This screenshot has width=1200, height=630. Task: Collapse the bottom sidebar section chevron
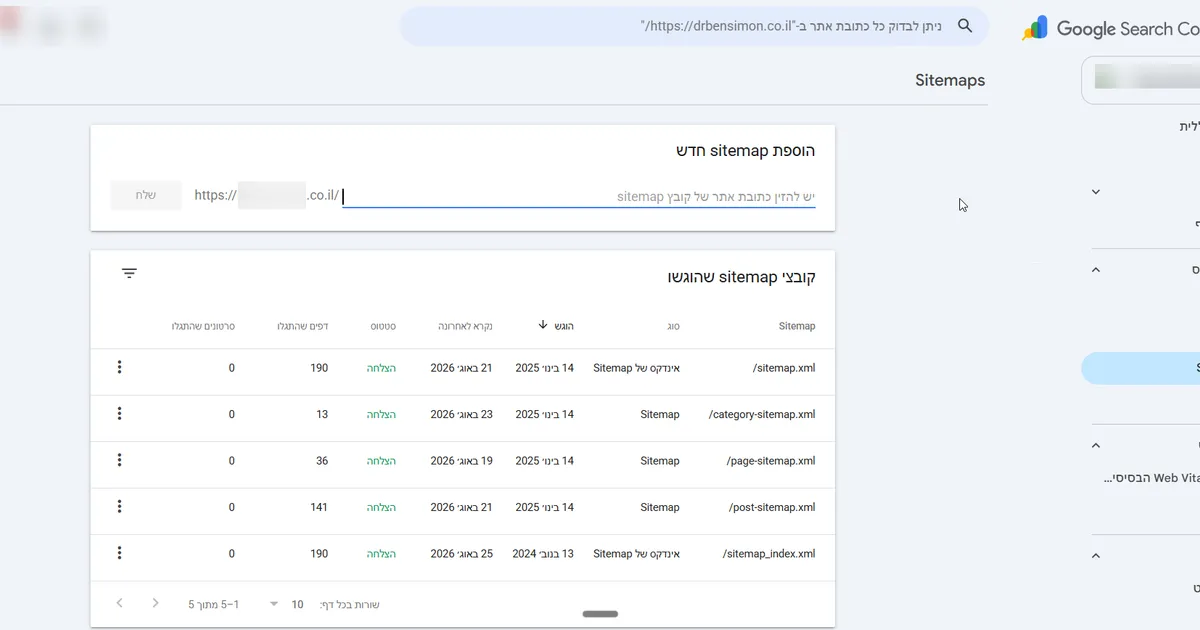coord(1096,556)
